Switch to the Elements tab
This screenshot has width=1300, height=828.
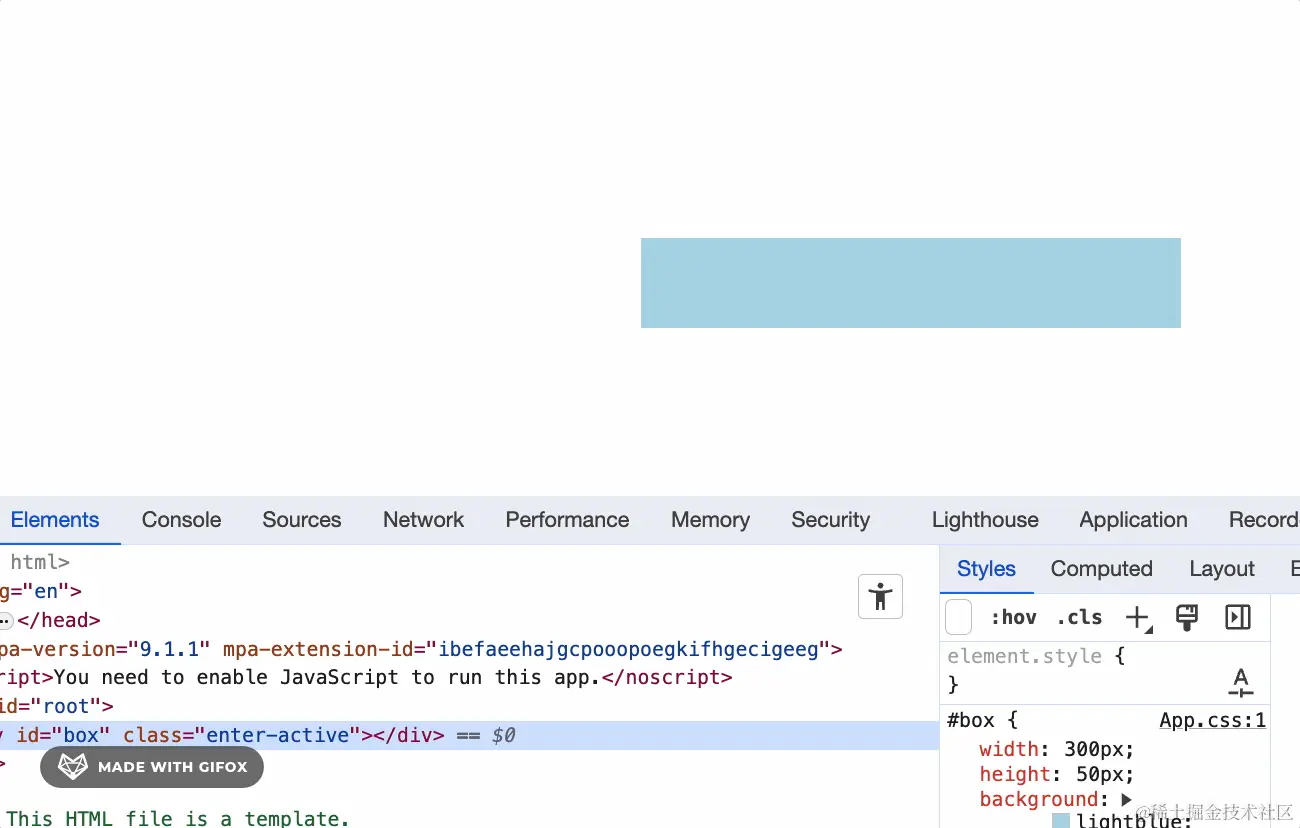[55, 520]
